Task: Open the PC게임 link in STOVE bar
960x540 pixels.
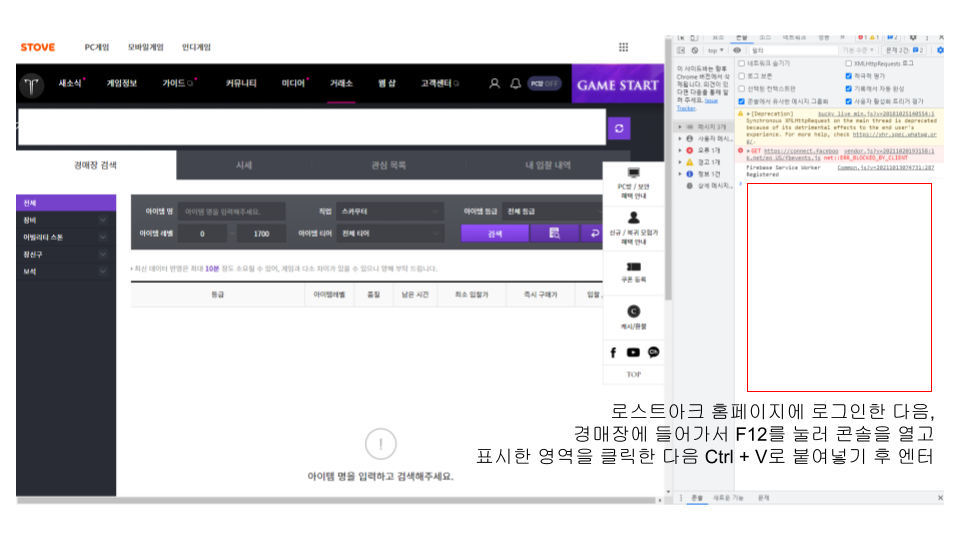Action: [x=97, y=47]
